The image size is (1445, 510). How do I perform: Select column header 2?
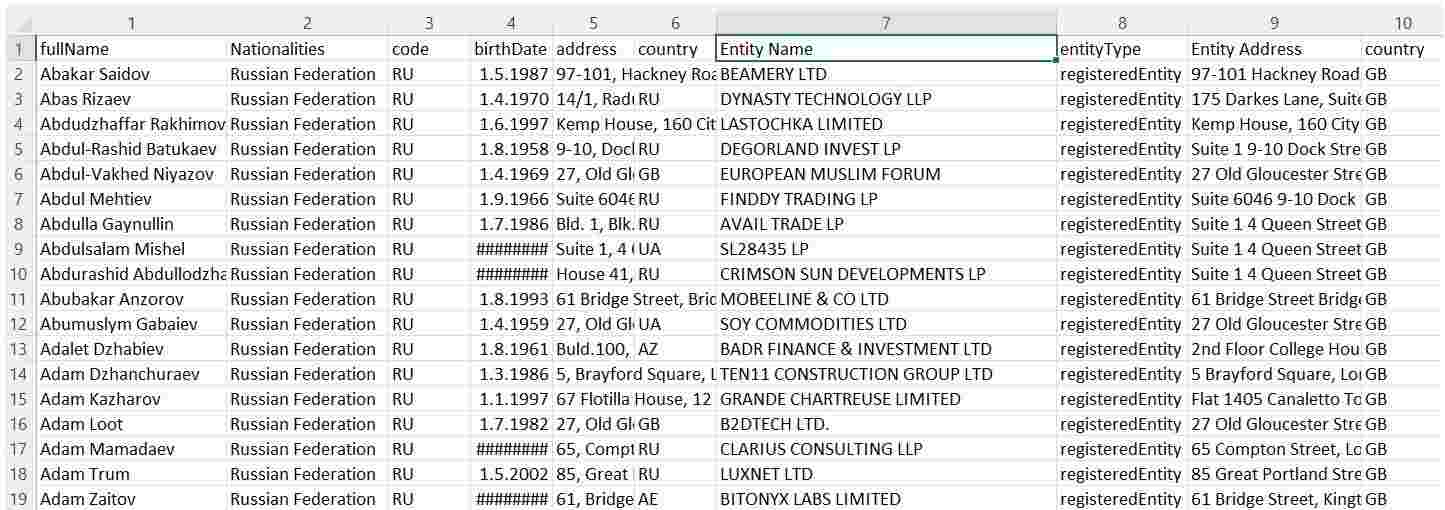coord(307,23)
